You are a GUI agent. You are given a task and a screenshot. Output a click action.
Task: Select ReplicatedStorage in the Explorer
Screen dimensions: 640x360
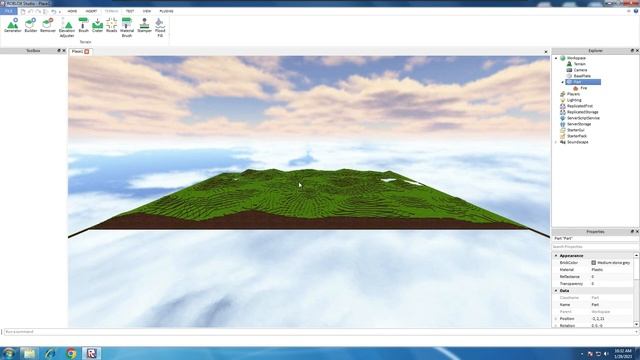coord(582,112)
